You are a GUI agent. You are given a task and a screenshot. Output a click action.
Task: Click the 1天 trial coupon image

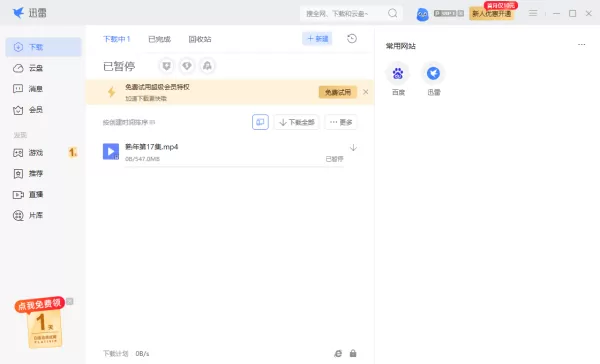coord(45,330)
